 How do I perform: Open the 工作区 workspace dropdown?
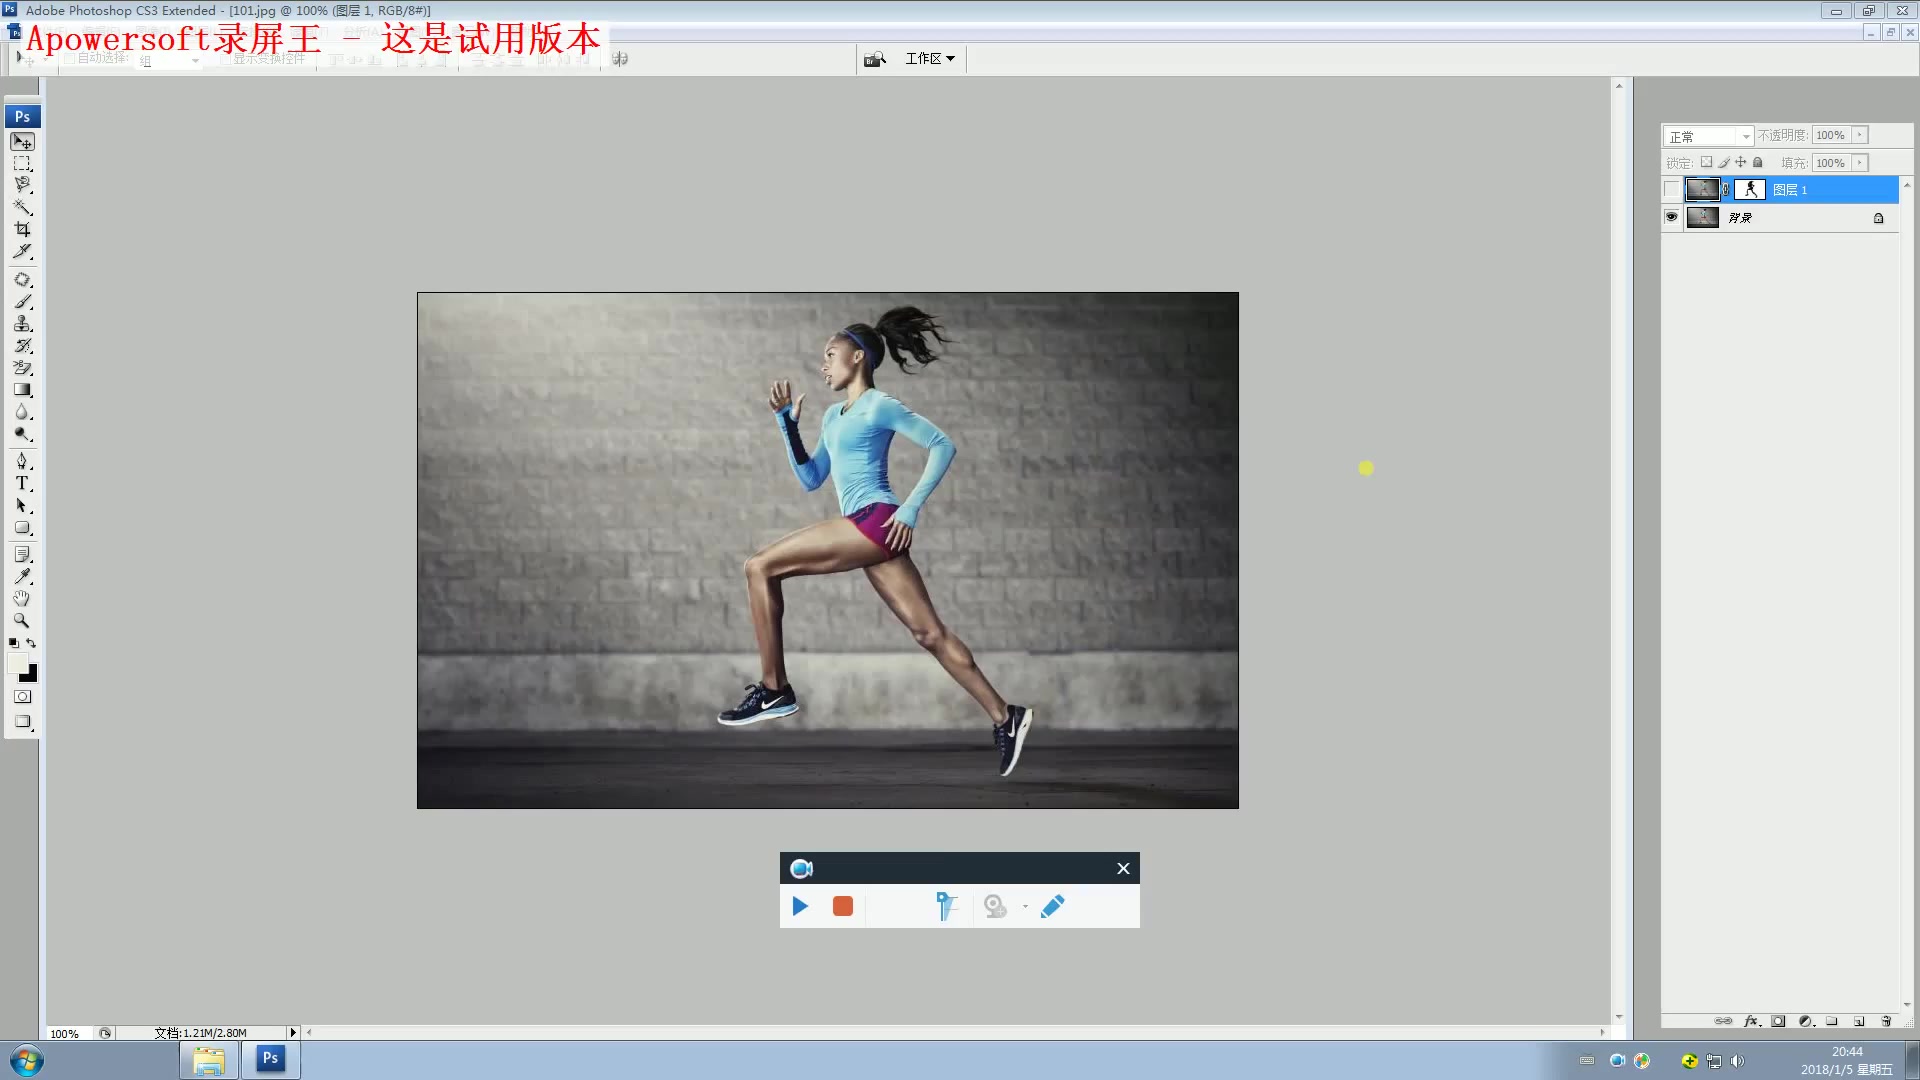pos(930,59)
